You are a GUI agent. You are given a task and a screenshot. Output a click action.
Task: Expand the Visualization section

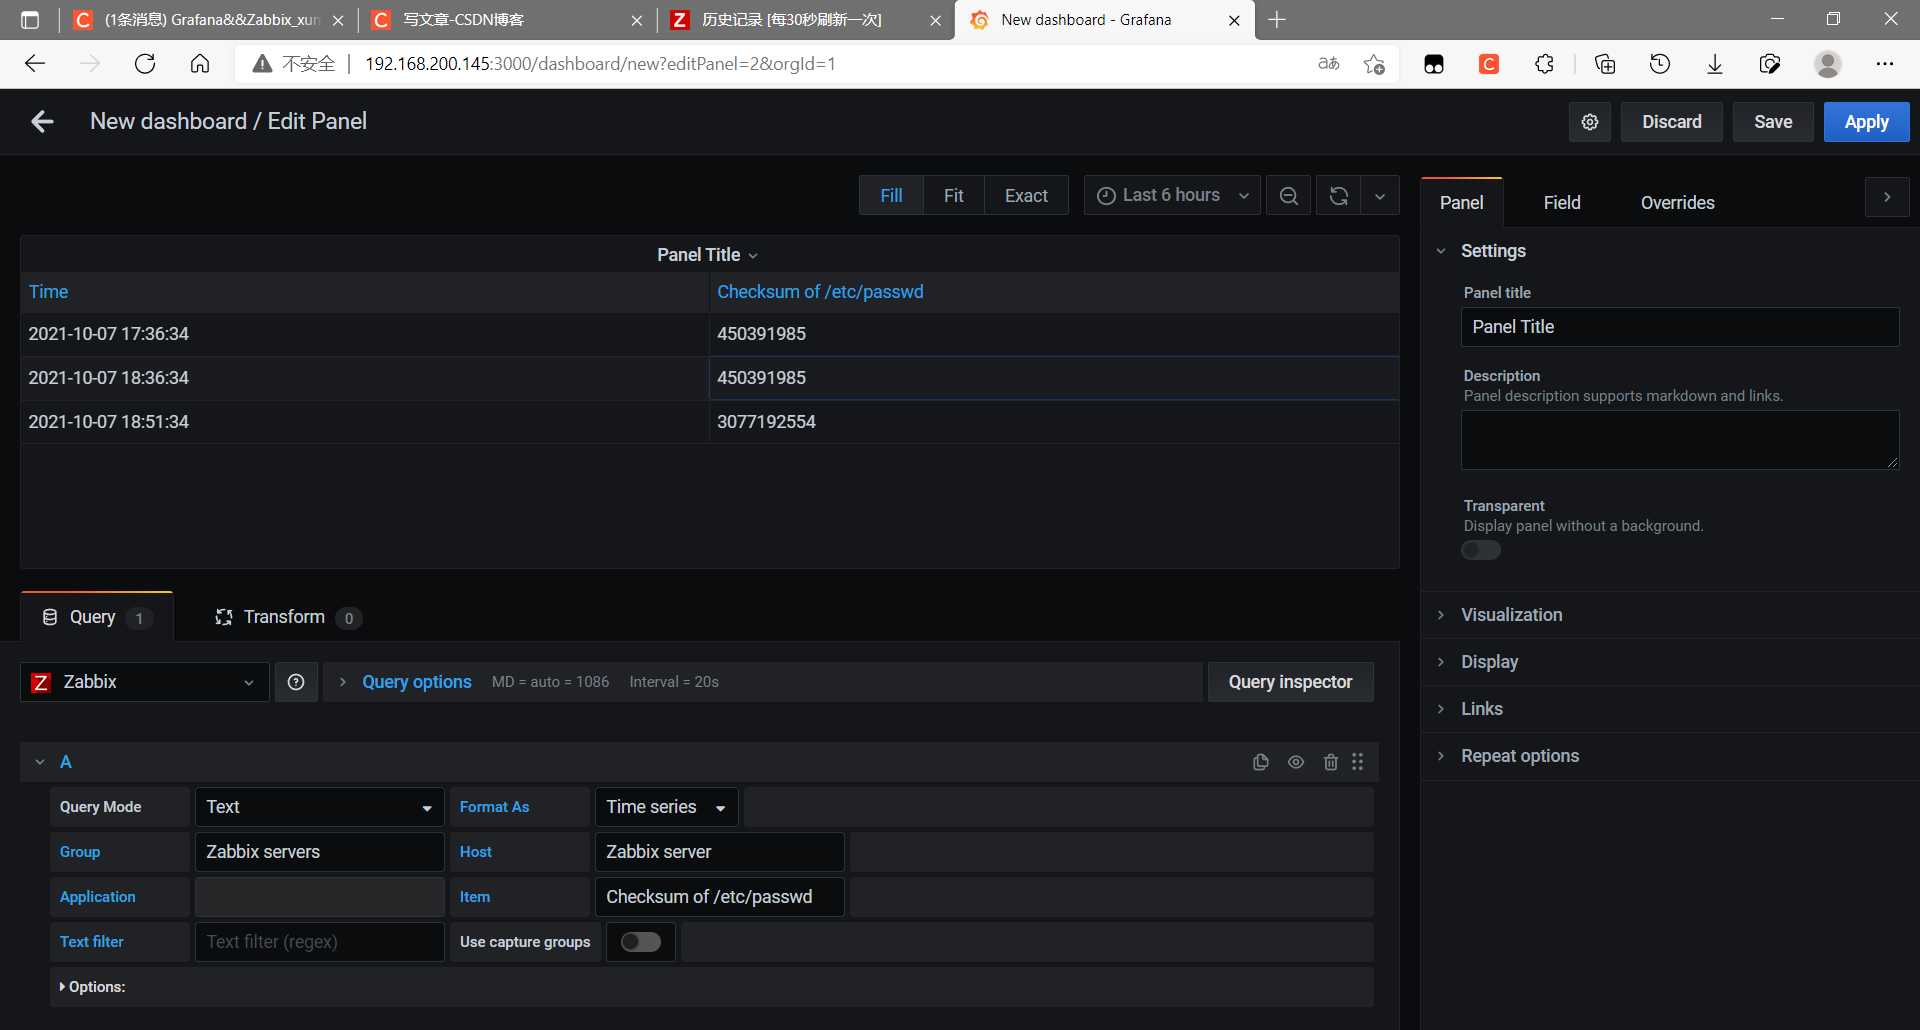pos(1511,614)
